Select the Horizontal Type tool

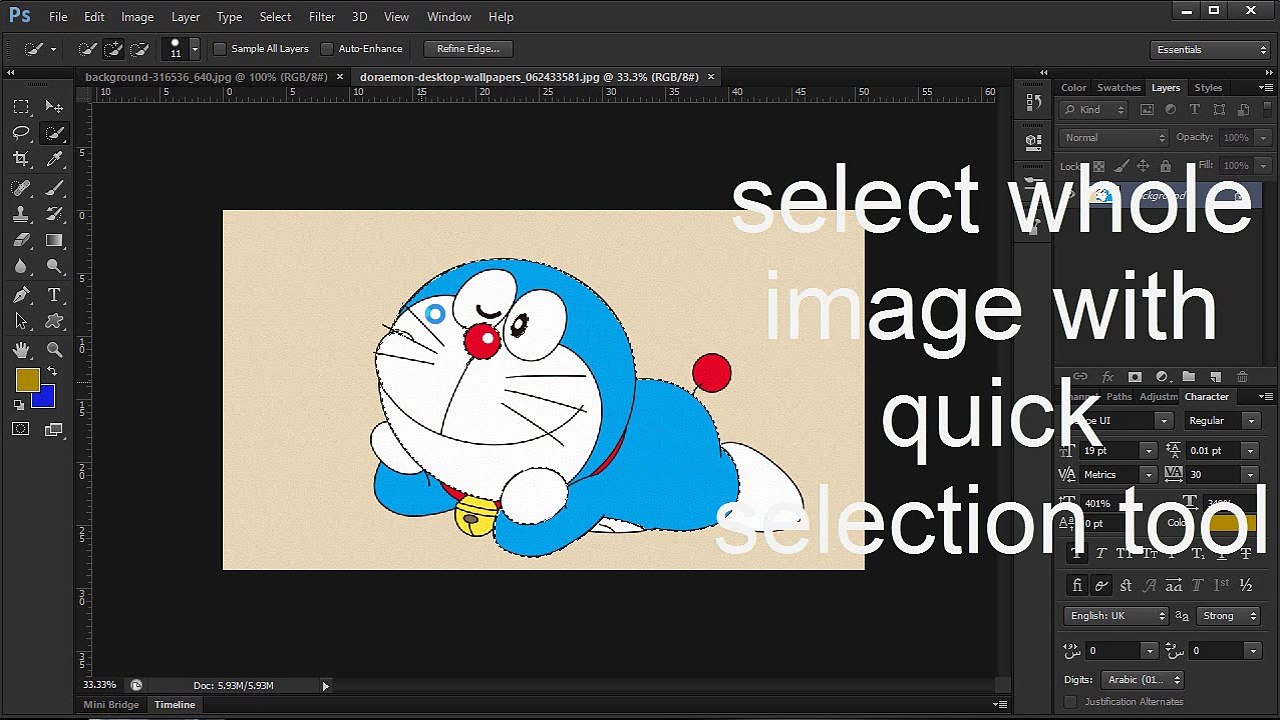54,295
